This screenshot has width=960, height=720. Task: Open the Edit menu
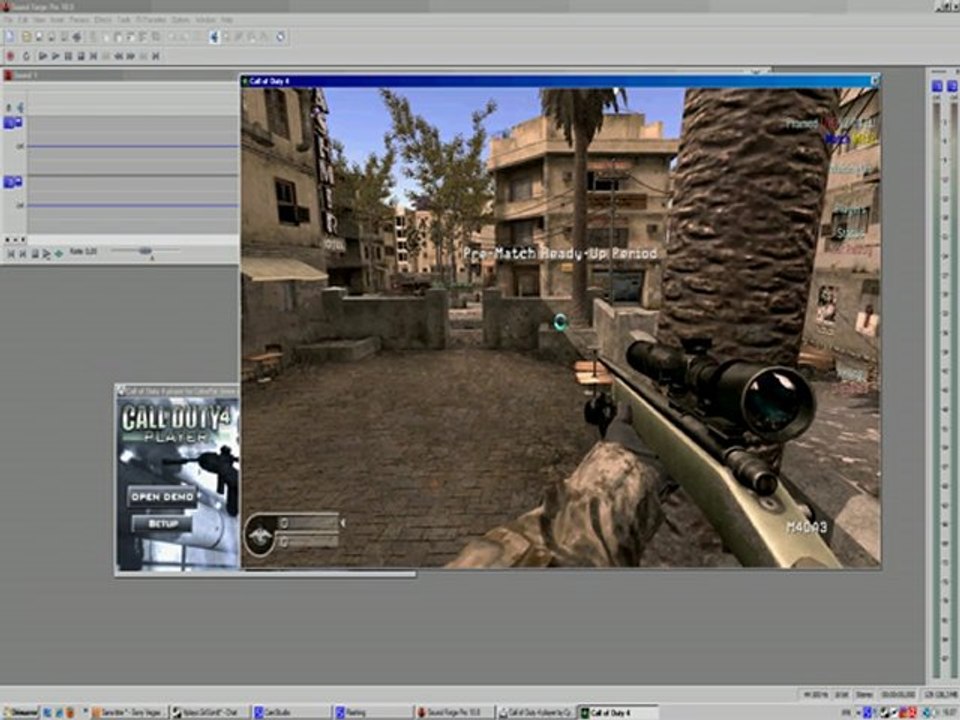pos(23,20)
